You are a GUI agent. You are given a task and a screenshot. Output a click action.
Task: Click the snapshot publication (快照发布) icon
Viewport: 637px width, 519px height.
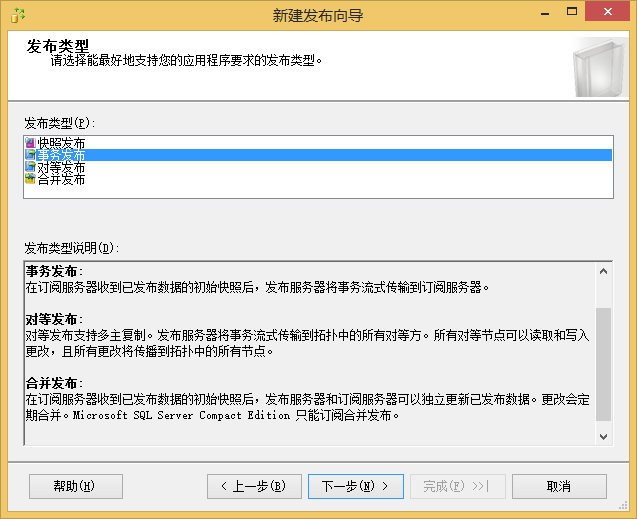(30, 143)
